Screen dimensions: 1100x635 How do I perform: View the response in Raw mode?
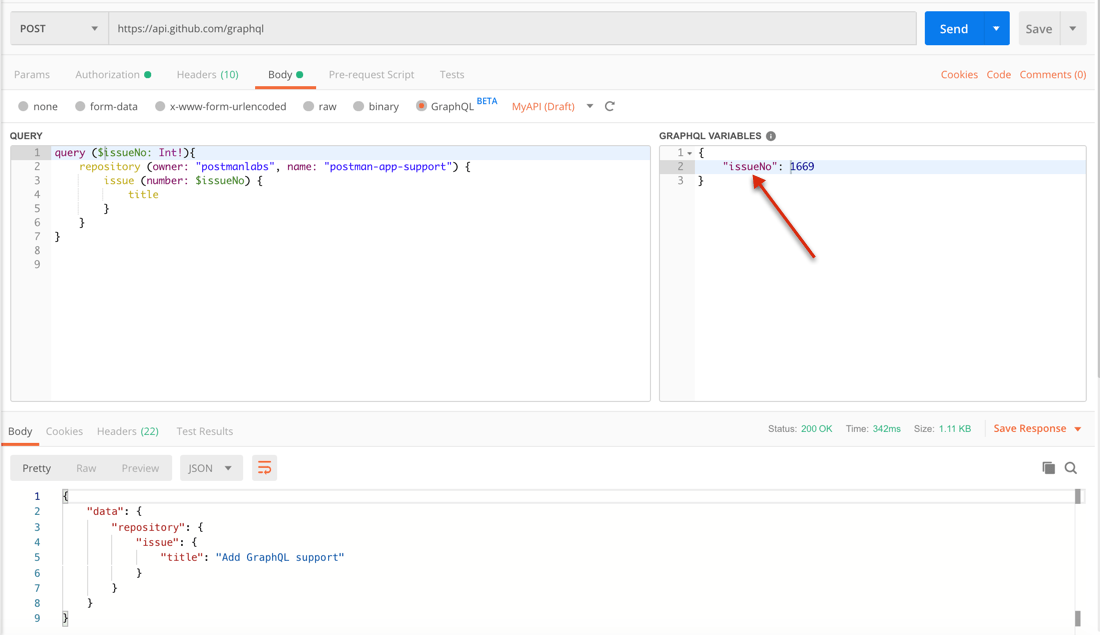click(x=88, y=467)
